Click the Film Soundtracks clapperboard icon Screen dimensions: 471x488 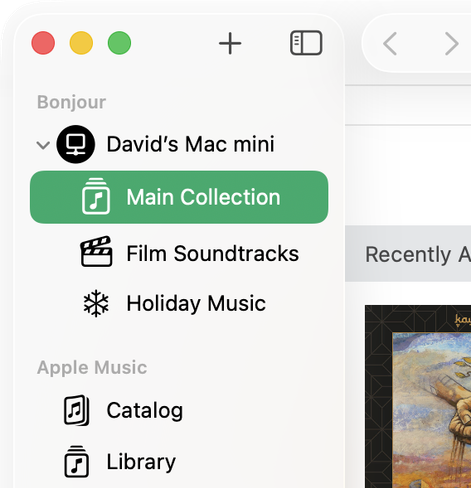(x=96, y=252)
